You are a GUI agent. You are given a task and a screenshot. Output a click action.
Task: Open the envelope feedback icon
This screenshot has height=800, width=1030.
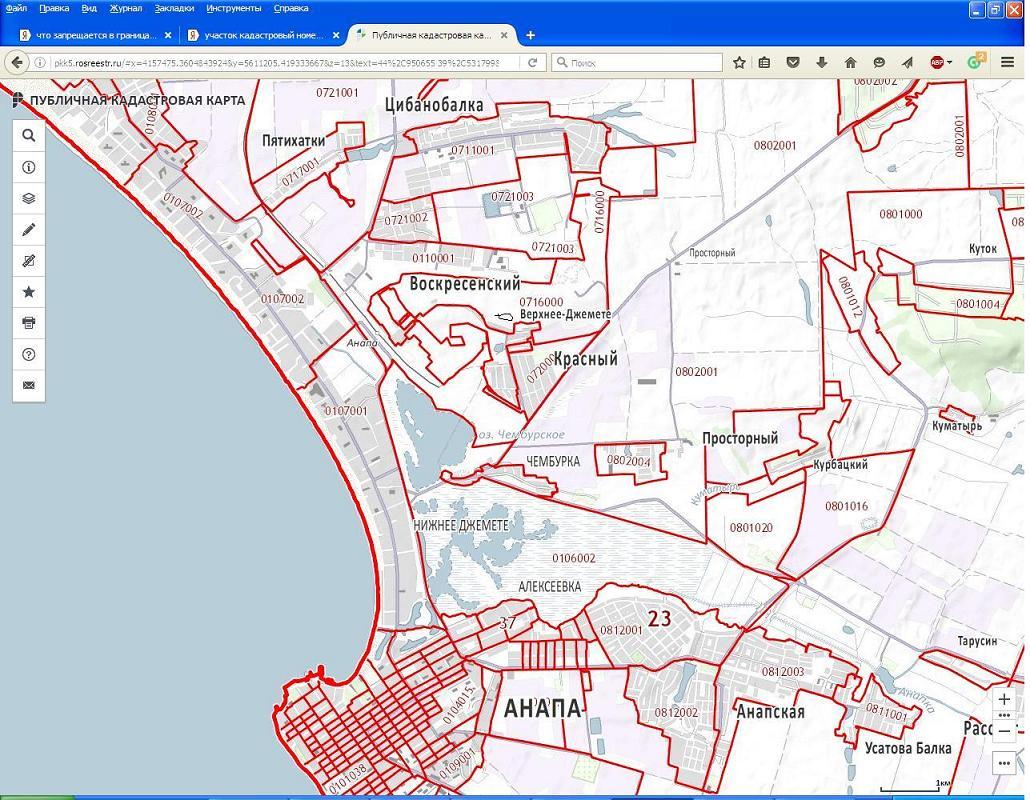point(28,385)
